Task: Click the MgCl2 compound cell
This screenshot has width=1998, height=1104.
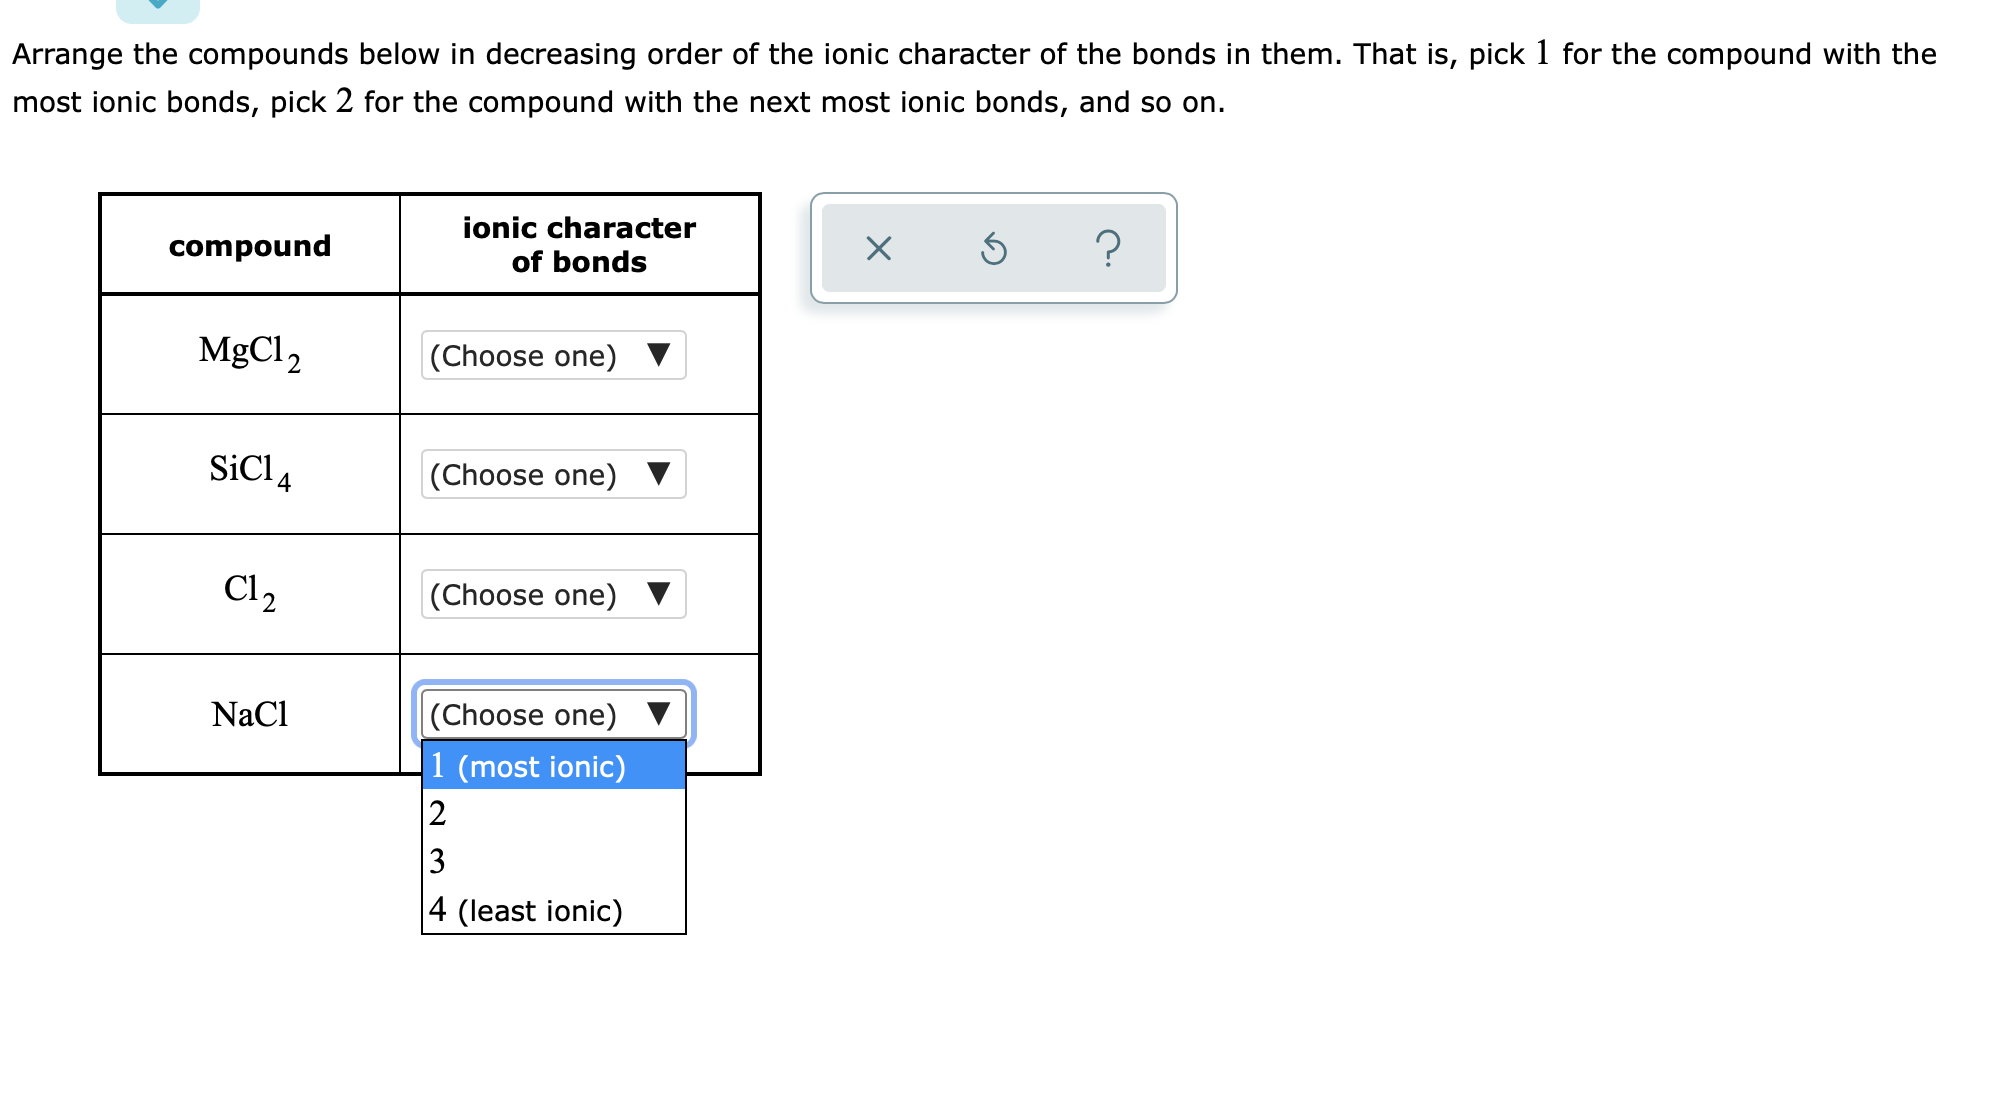Action: click(x=249, y=353)
